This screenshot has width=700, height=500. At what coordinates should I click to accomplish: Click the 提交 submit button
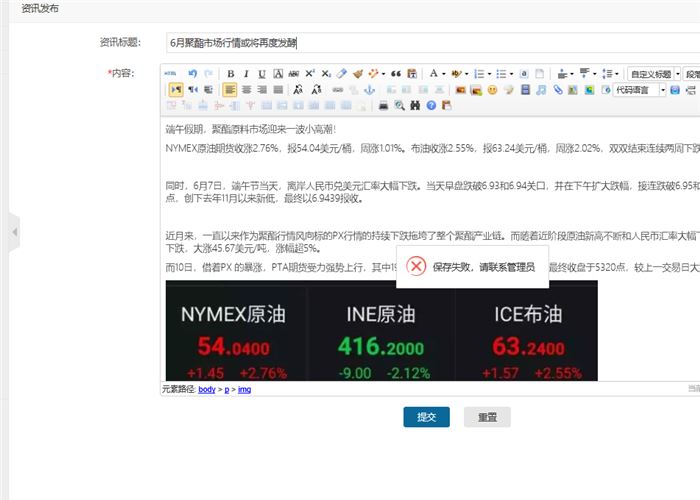point(426,417)
